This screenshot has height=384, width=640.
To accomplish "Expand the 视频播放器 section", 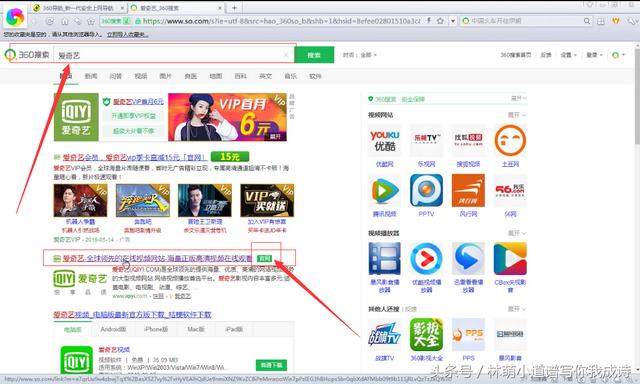I will point(516,233).
